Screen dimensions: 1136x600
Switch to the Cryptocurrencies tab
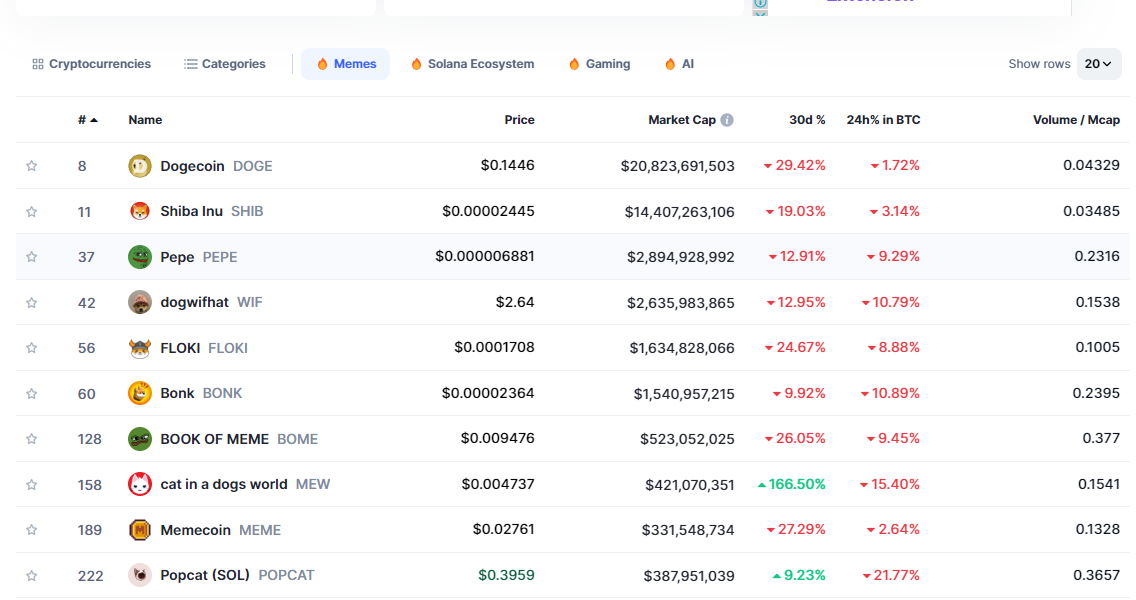(91, 64)
